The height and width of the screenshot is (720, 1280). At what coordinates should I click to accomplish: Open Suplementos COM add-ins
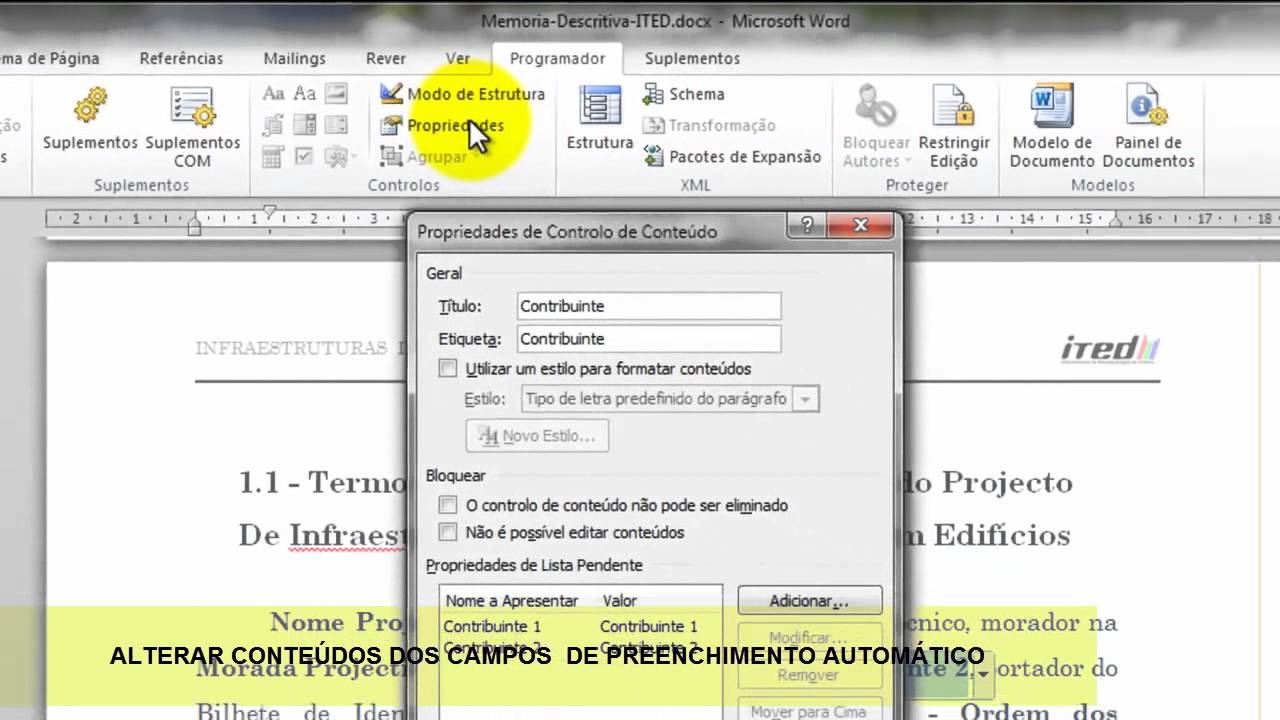click(193, 127)
